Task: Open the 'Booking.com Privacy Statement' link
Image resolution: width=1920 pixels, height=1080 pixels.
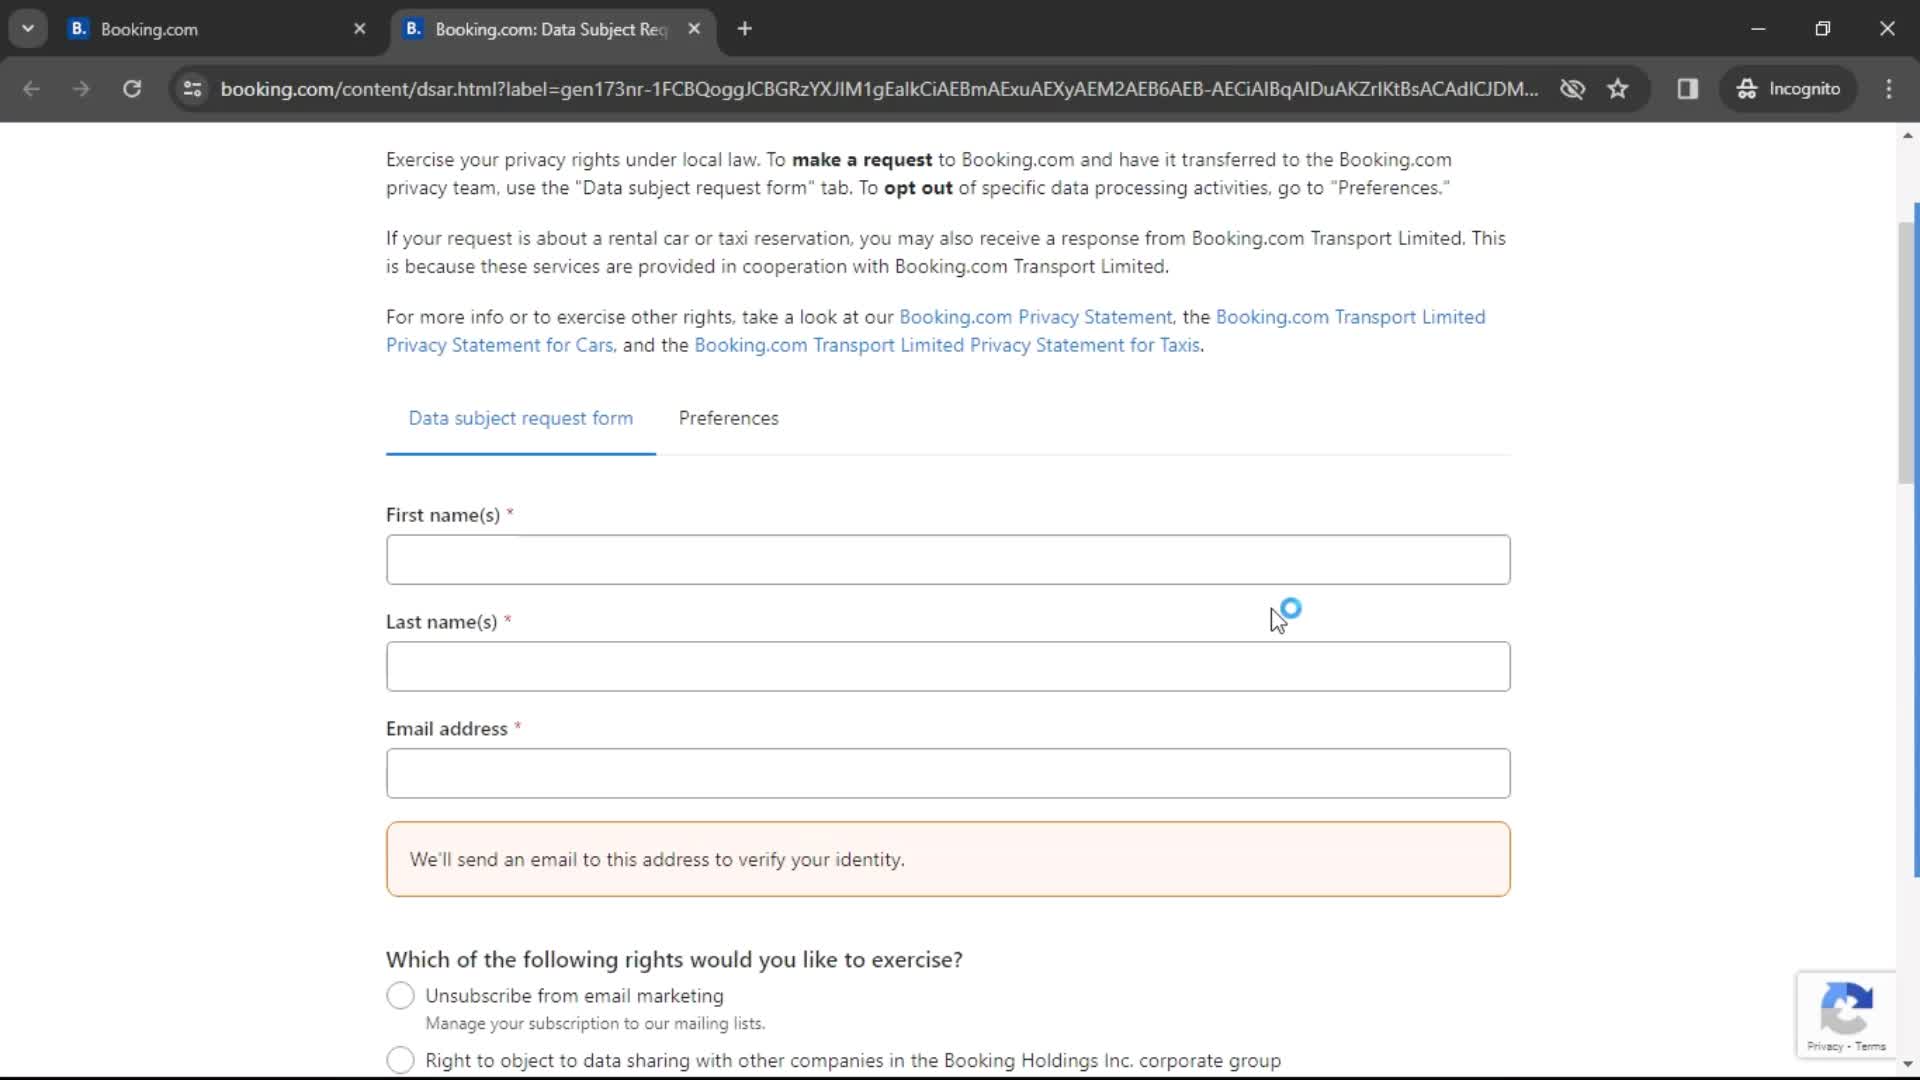Action: [x=1035, y=316]
